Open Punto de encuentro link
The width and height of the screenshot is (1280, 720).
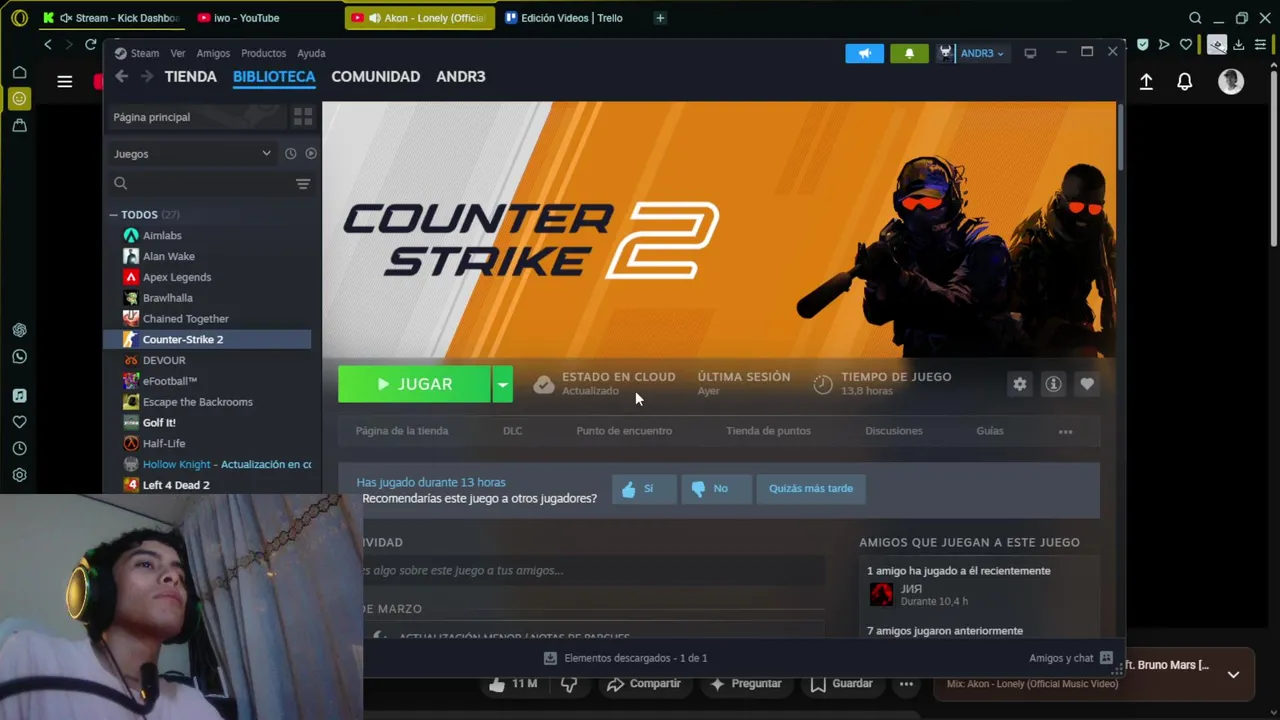(624, 431)
